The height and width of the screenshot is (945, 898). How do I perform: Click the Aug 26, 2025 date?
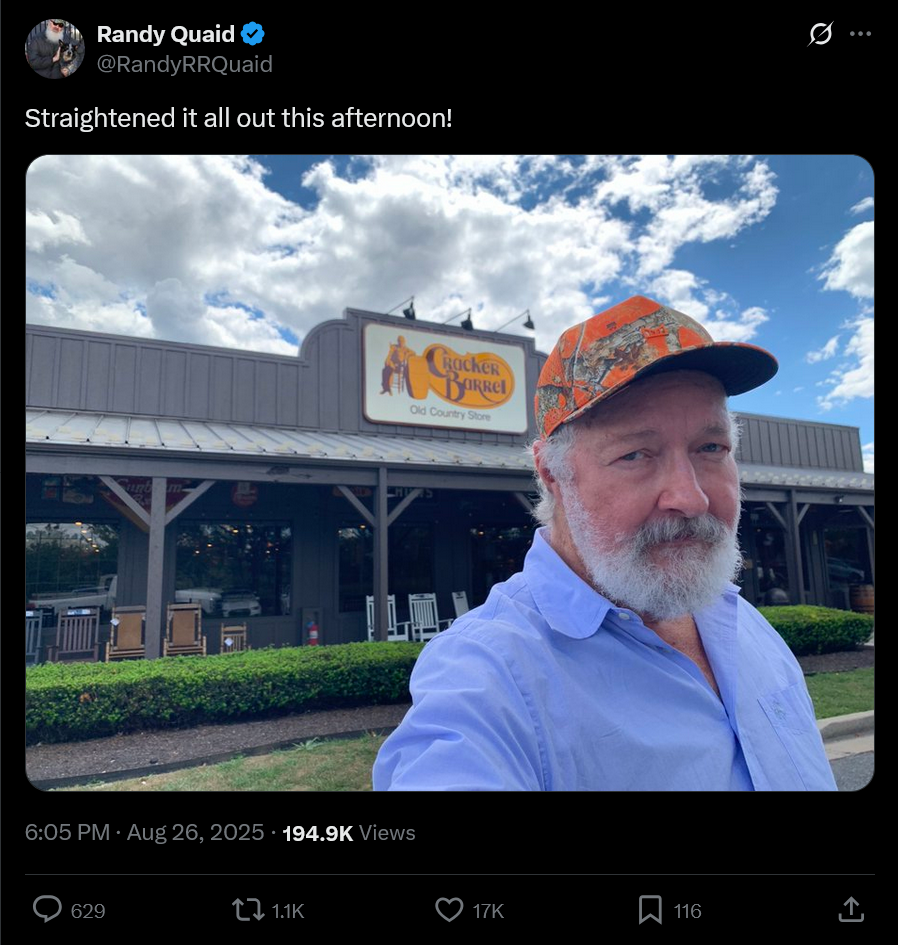pos(195,832)
